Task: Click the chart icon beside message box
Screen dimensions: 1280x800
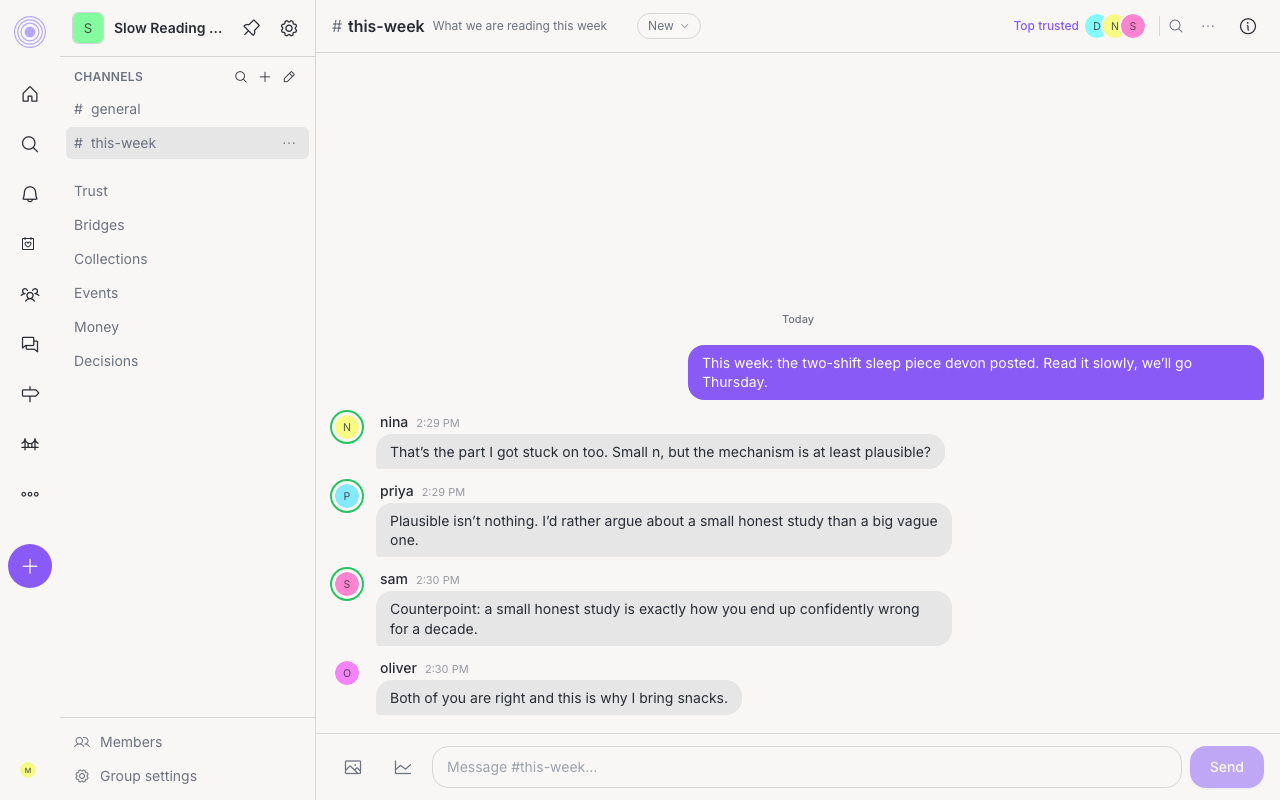Action: (403, 767)
